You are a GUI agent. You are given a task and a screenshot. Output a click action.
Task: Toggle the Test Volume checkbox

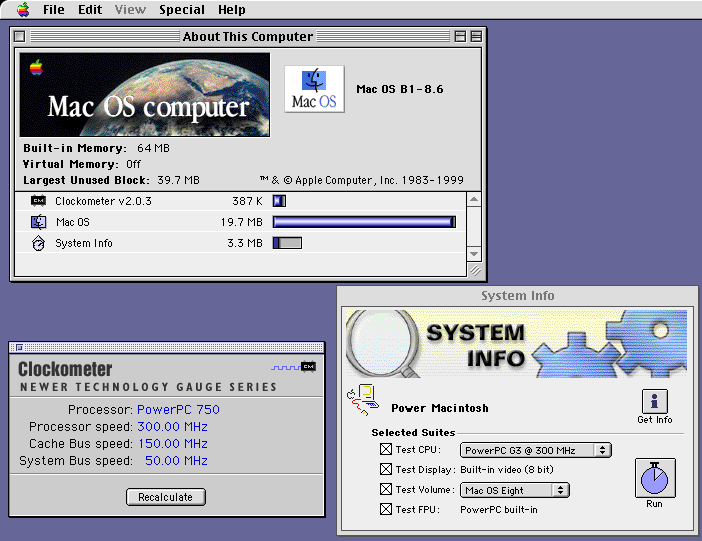[386, 489]
